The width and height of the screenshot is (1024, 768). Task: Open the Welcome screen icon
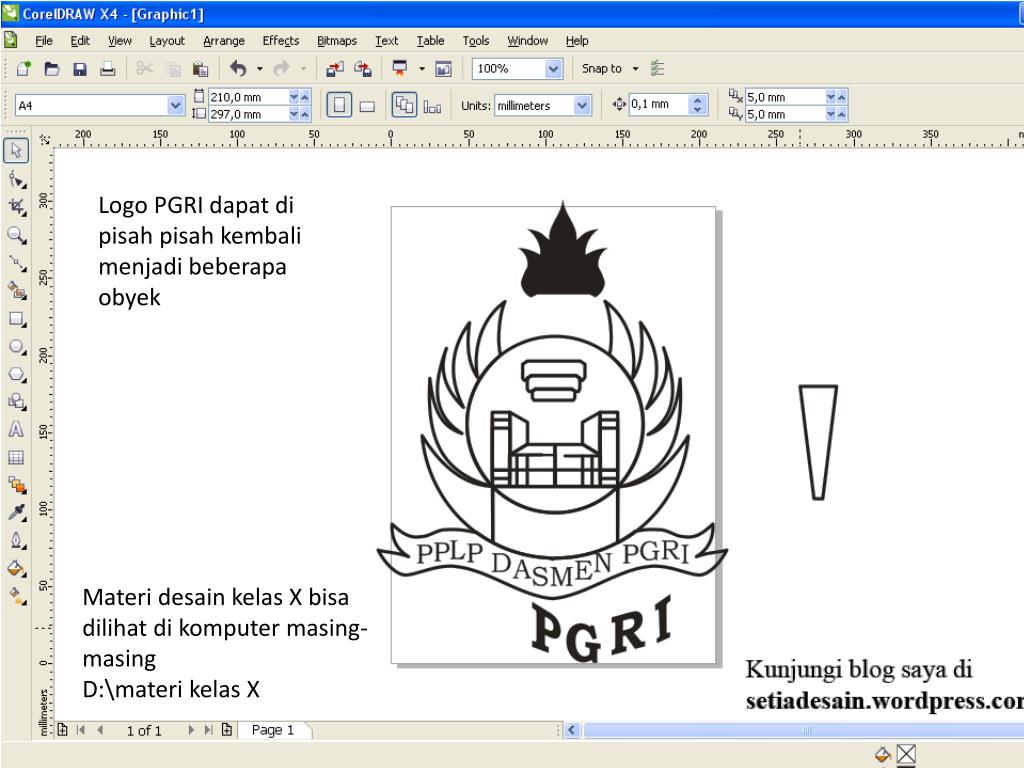click(x=443, y=69)
